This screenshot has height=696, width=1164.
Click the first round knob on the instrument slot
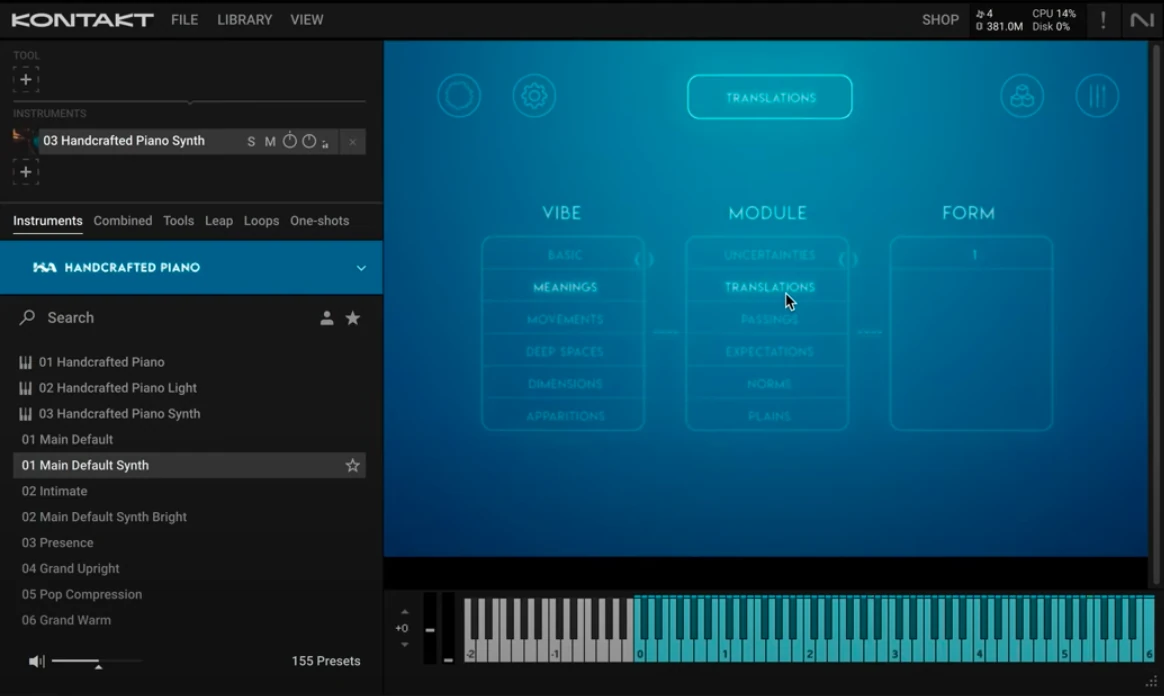(290, 141)
